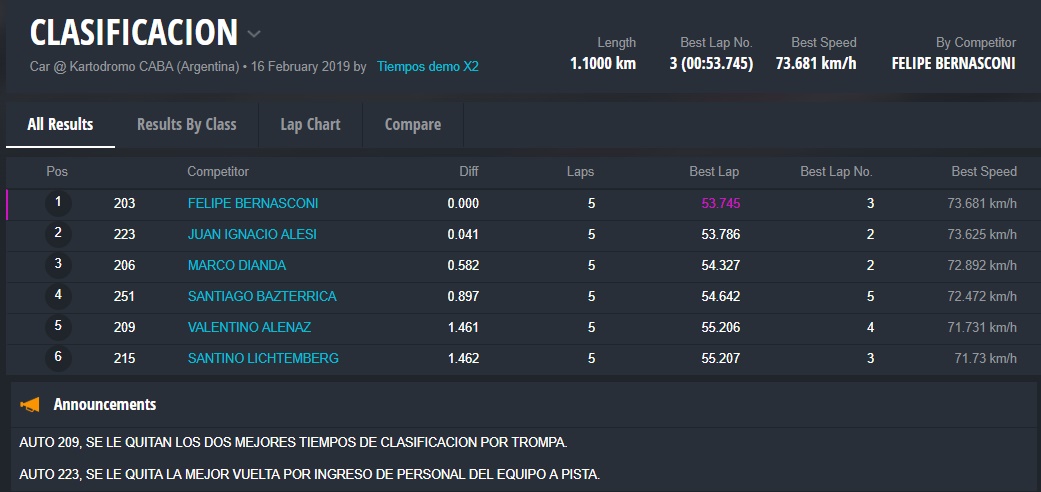The image size is (1041, 492).
Task: Click the position 1 circle badge
Action: click(58, 203)
